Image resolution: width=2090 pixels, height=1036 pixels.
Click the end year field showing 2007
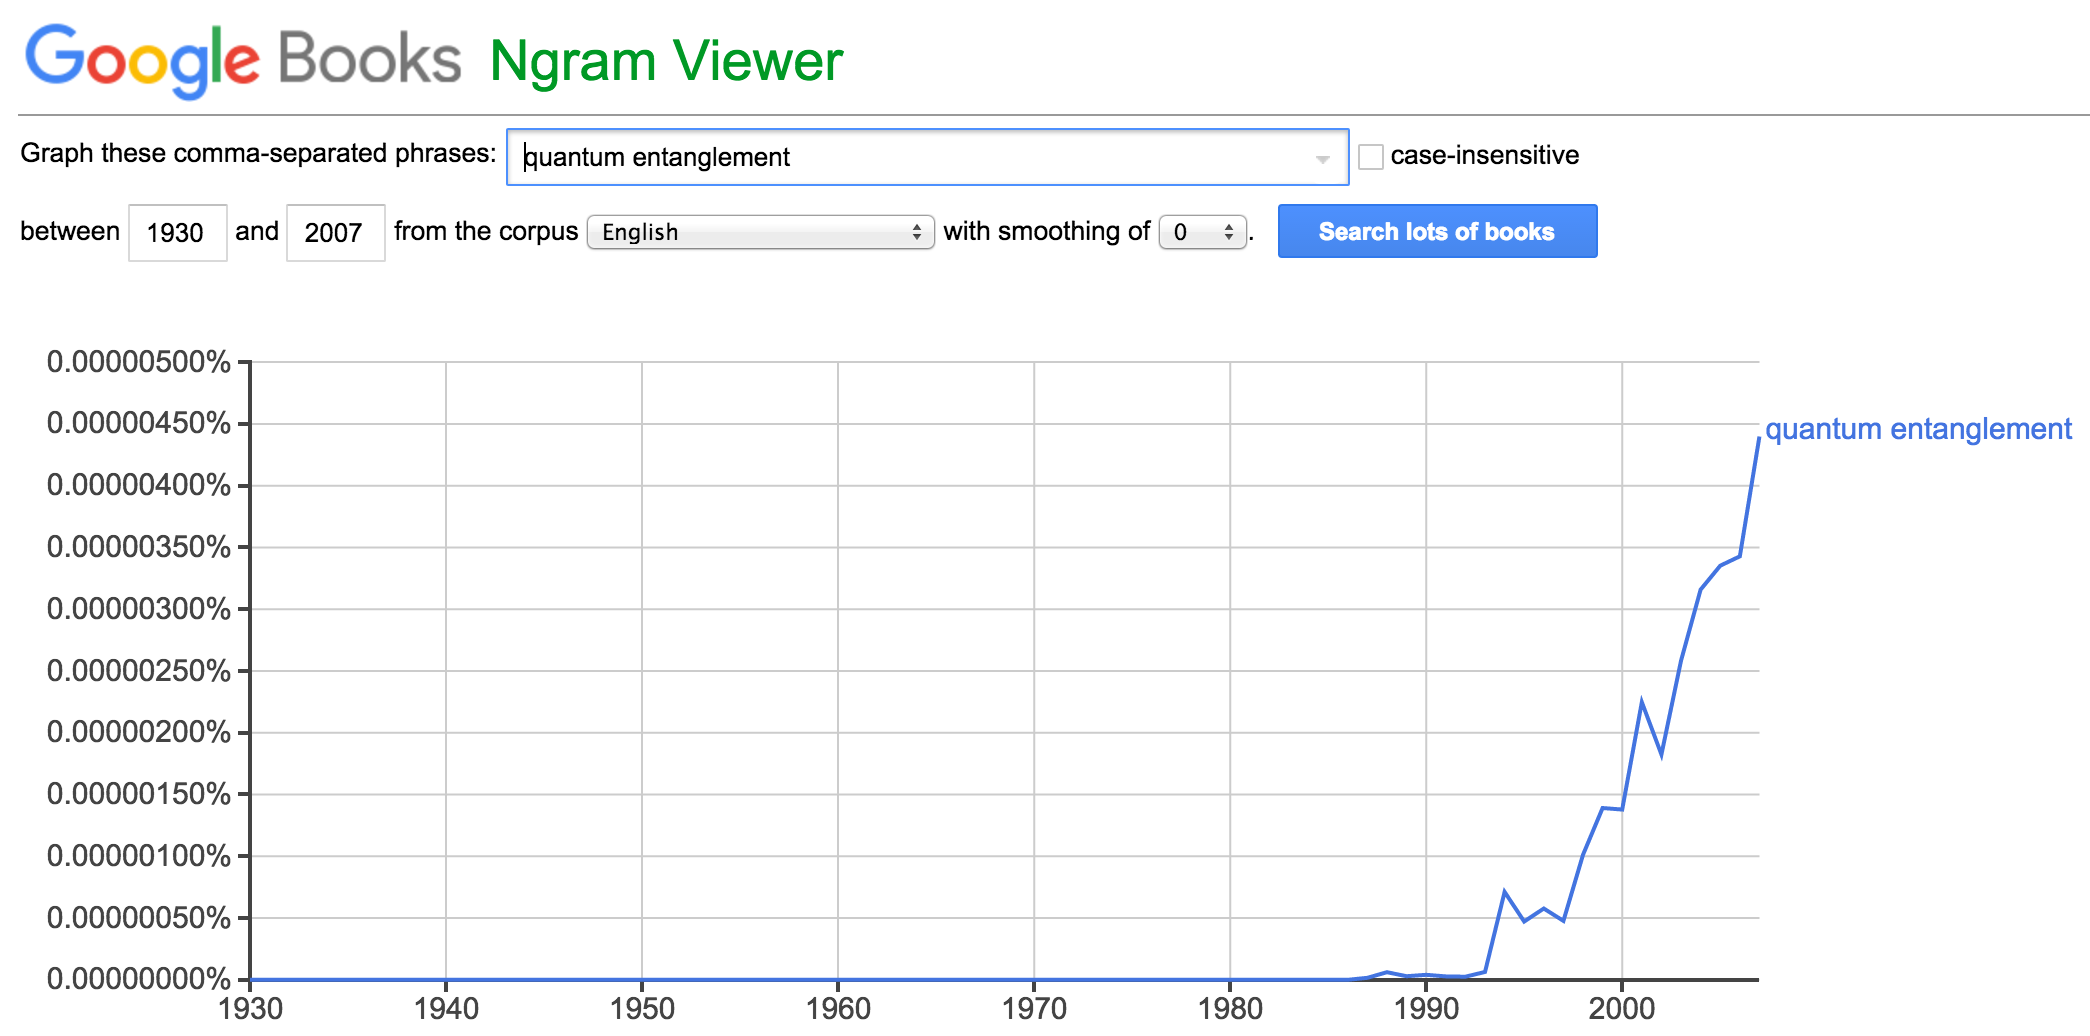tap(335, 233)
